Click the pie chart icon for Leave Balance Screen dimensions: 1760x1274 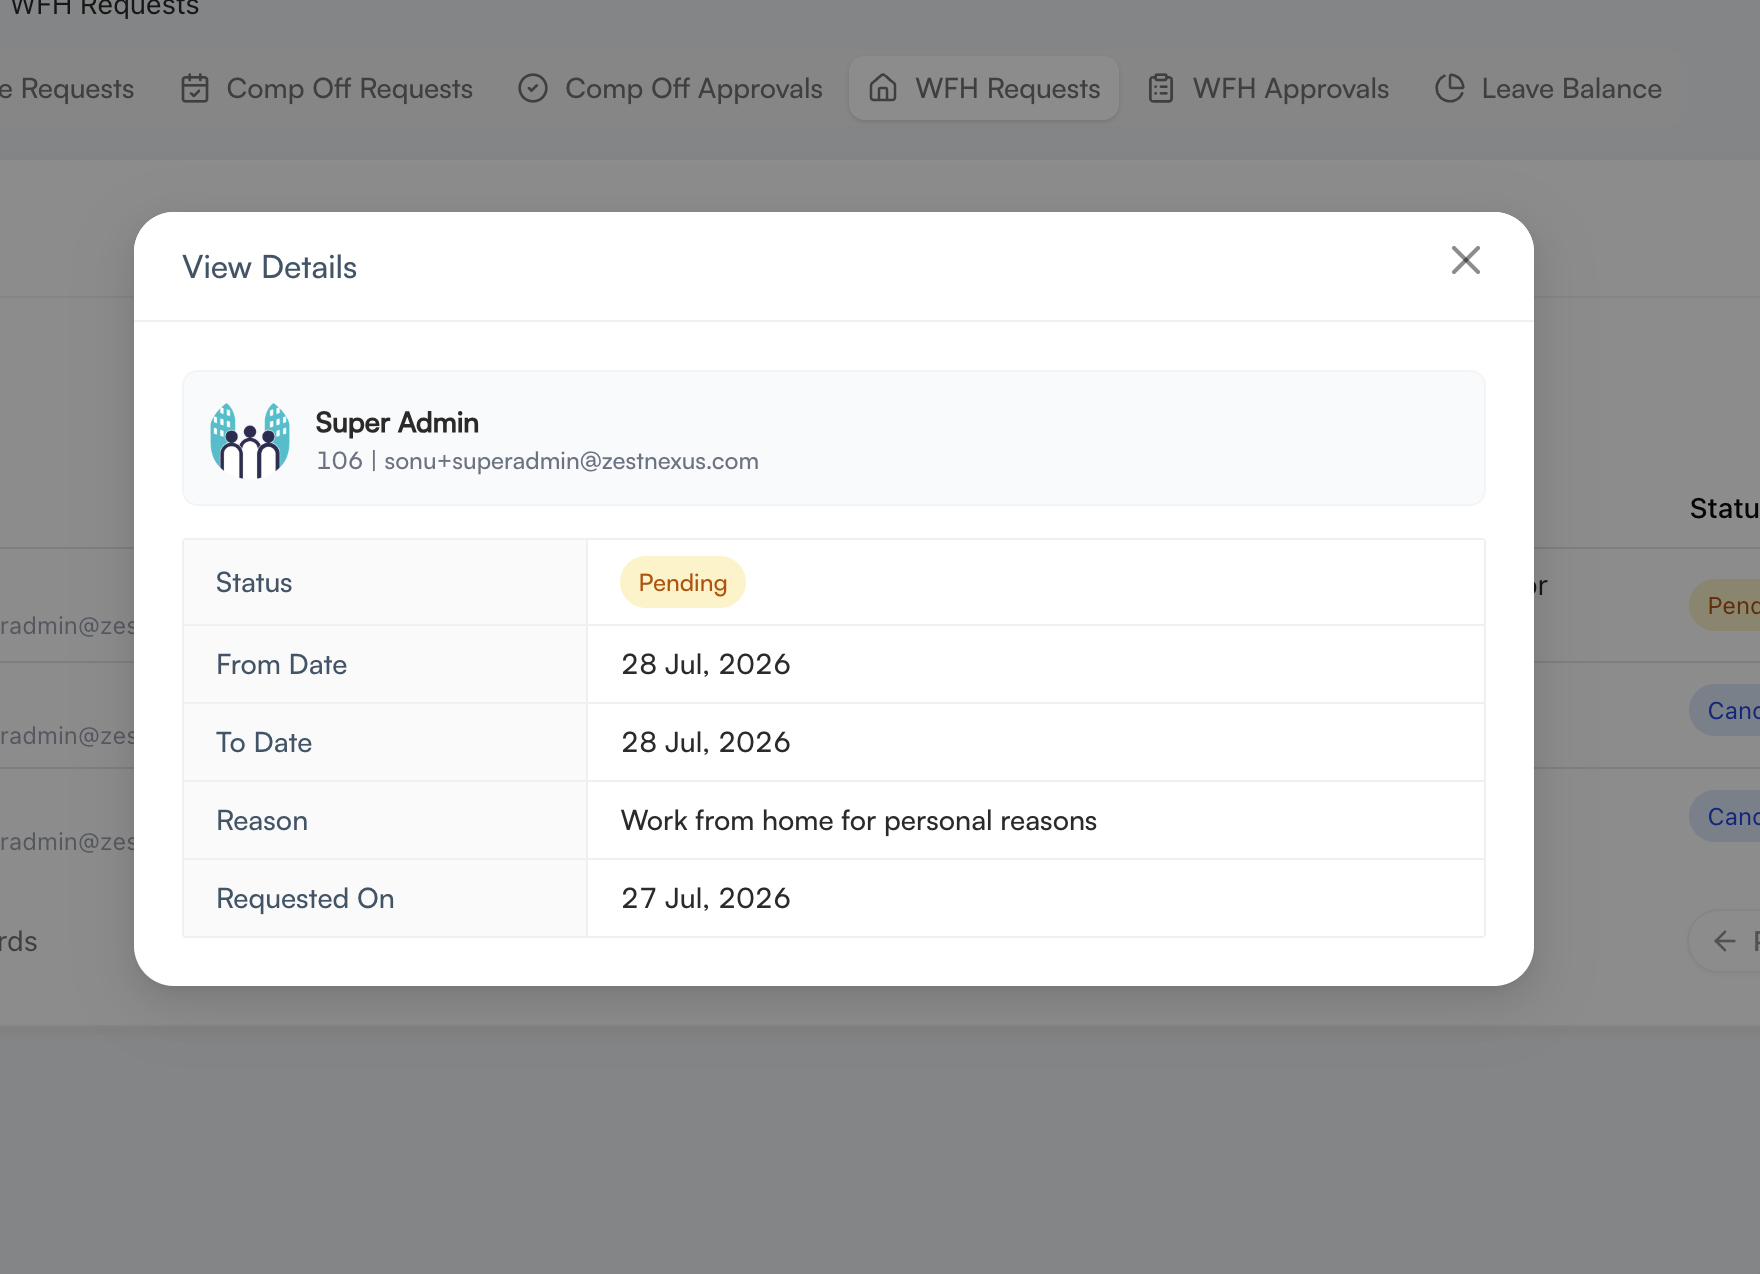click(x=1450, y=89)
